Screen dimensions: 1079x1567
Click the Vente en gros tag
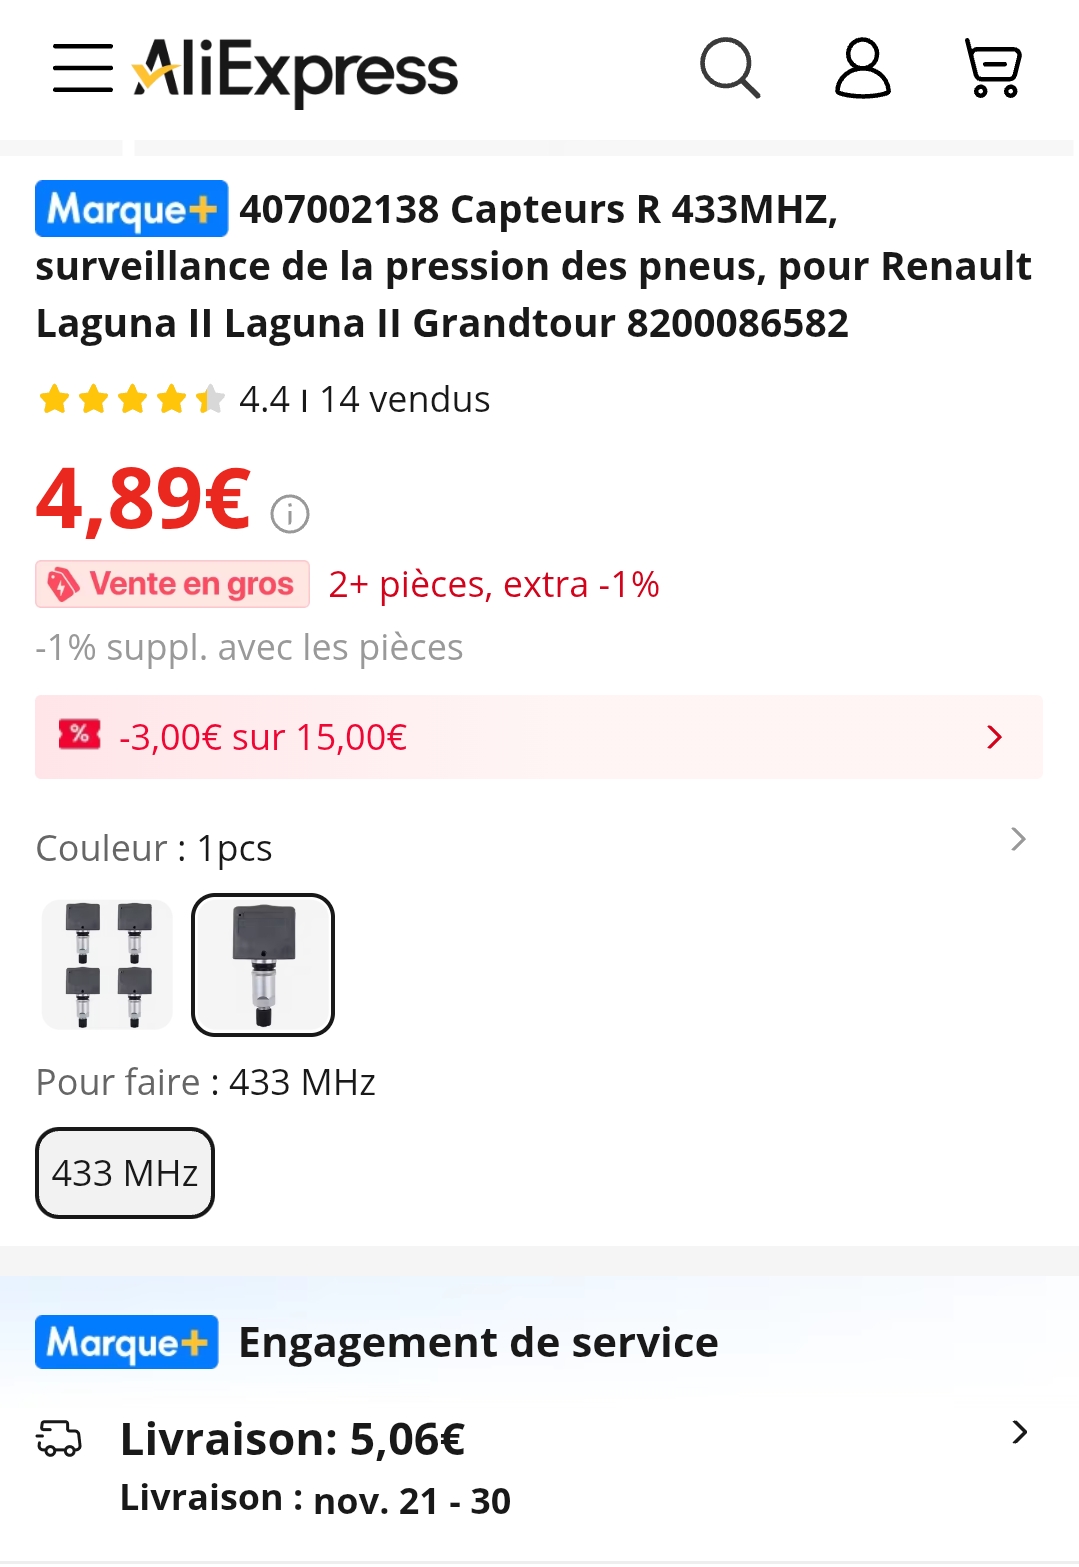click(x=172, y=584)
